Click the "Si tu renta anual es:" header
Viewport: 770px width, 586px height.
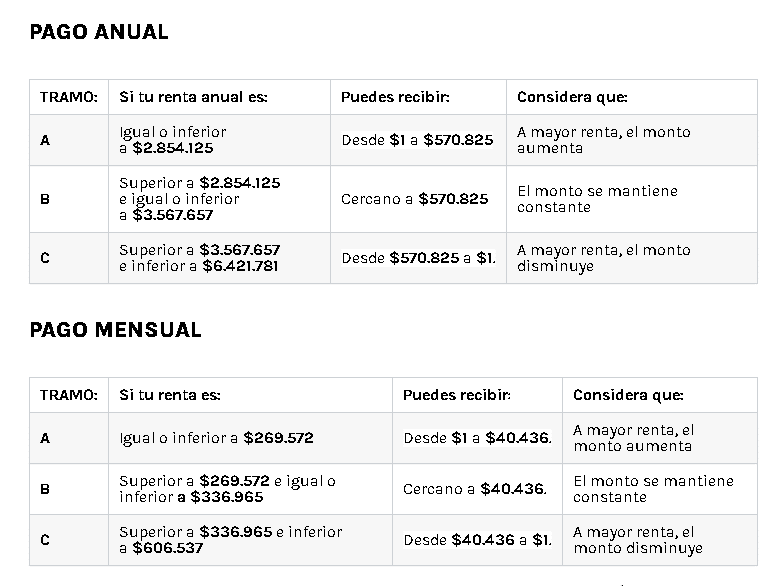tap(193, 97)
